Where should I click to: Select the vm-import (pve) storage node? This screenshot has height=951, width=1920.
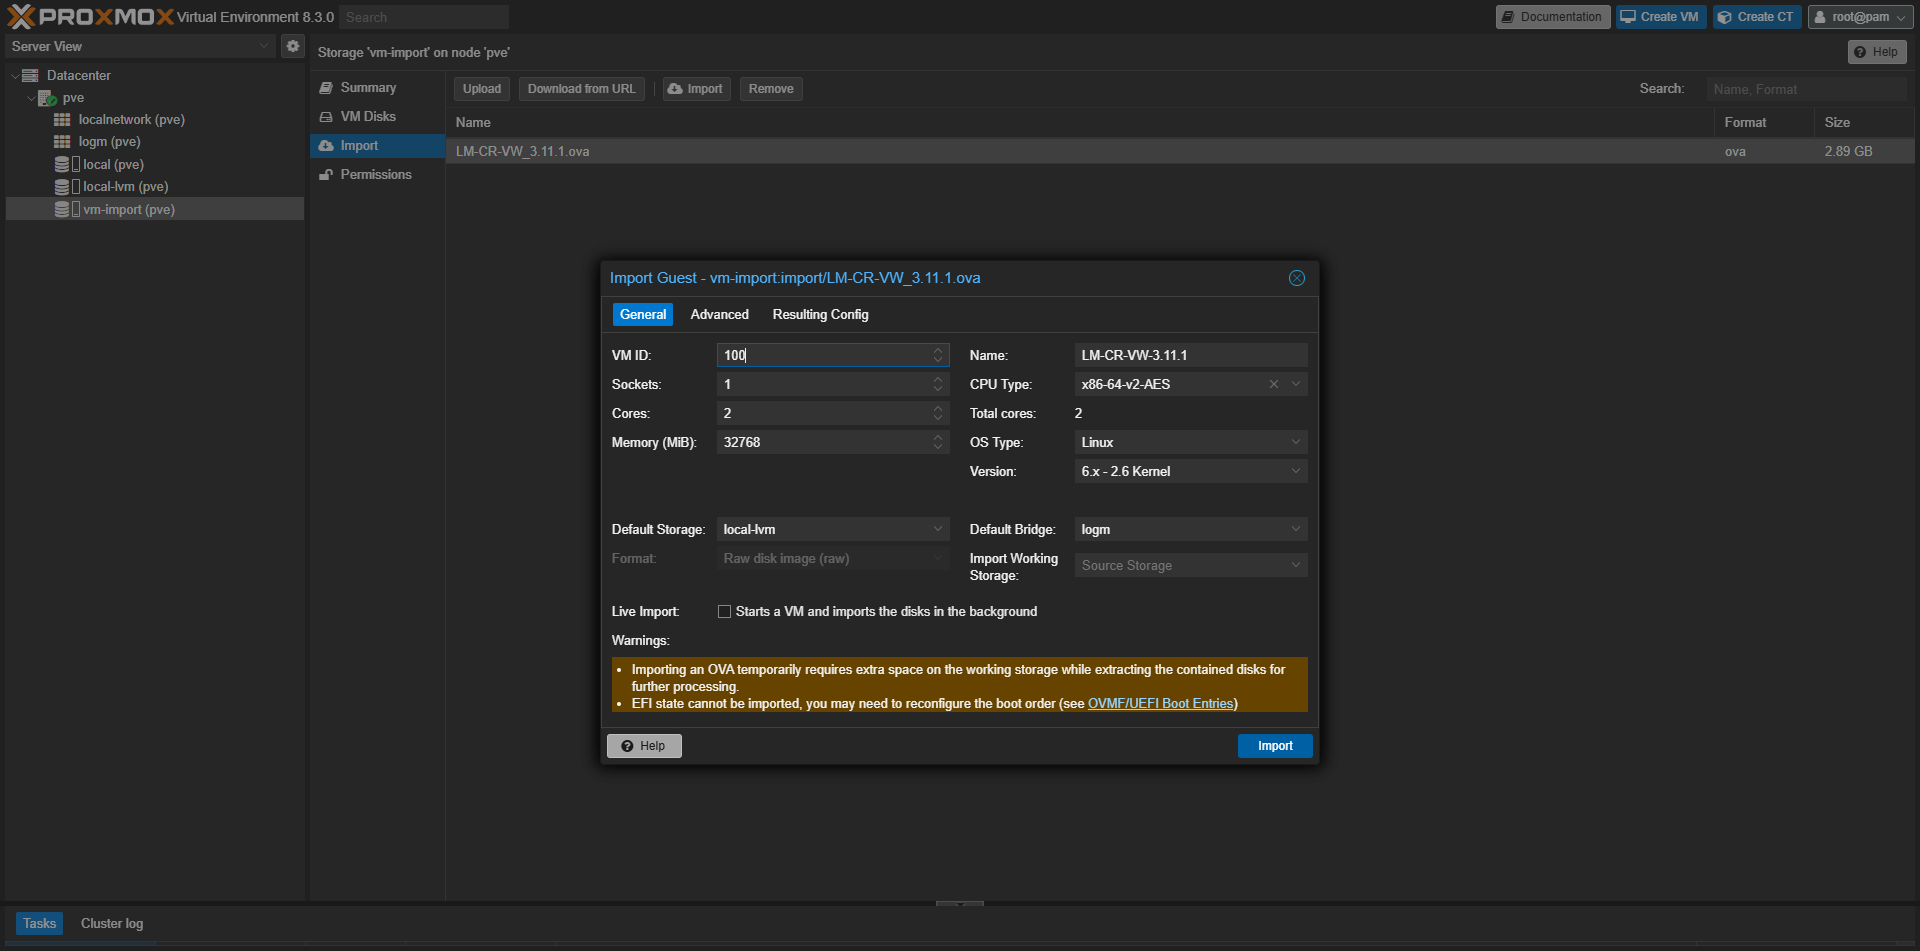pos(128,209)
